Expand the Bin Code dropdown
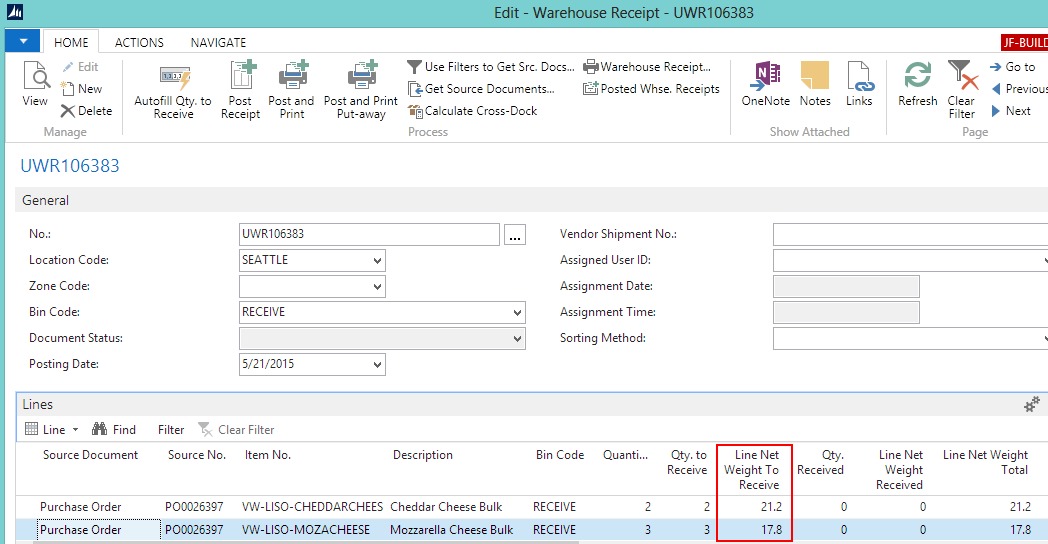This screenshot has height=544, width=1048. point(517,313)
